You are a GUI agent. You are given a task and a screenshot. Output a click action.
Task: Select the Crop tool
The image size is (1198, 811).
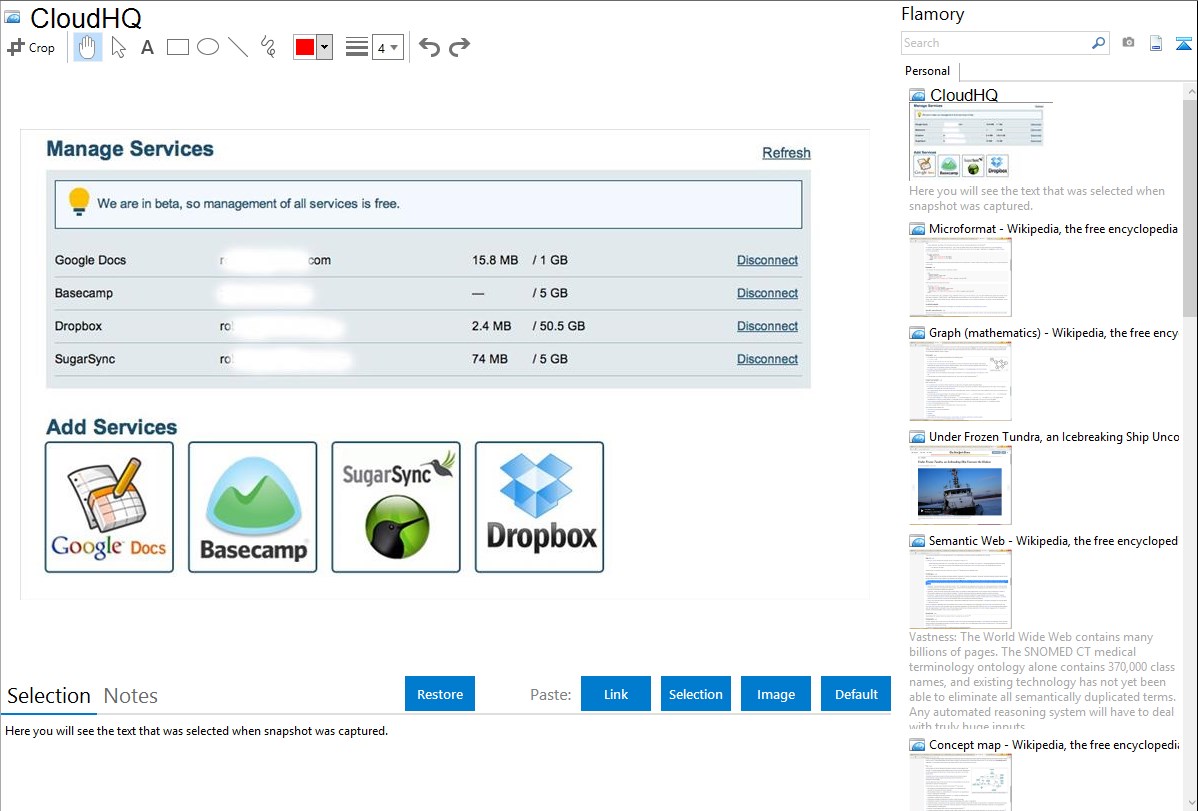pos(31,47)
